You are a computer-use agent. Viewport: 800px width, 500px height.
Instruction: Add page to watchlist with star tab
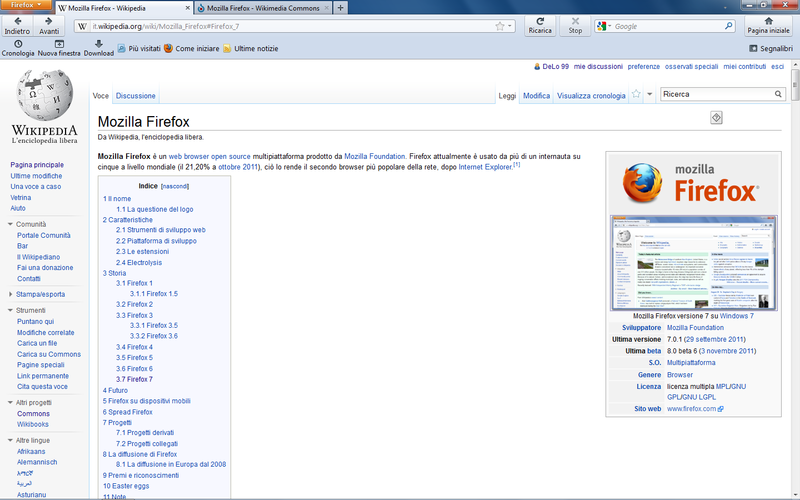click(636, 94)
